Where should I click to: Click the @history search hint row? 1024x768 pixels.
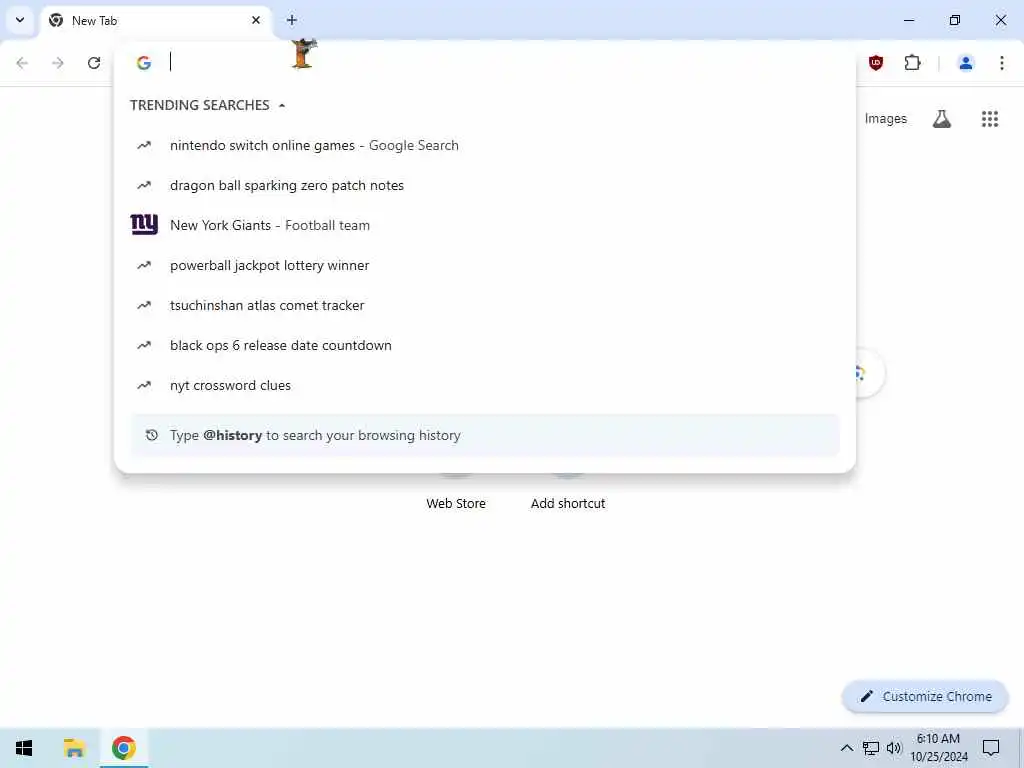[485, 435]
